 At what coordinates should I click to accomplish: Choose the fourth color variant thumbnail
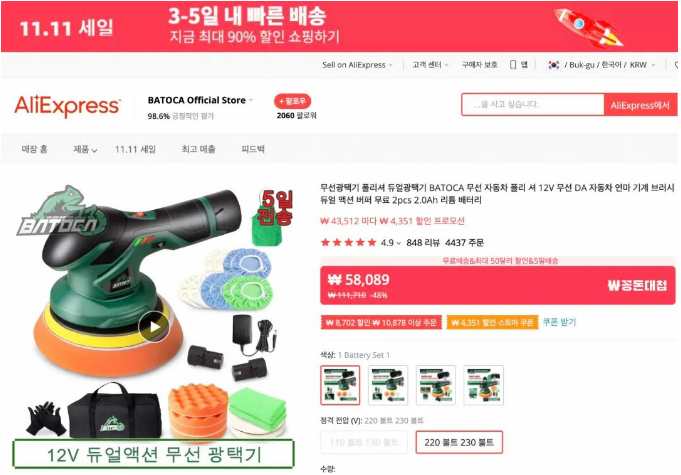[483, 385]
